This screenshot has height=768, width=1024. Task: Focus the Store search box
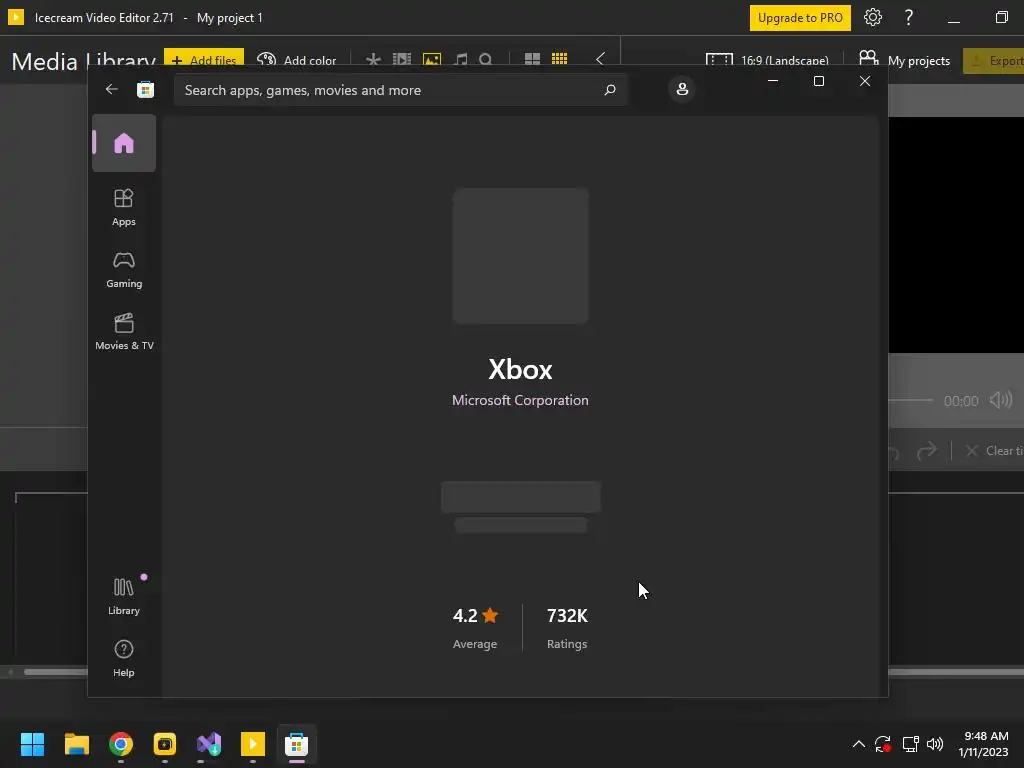(x=400, y=90)
